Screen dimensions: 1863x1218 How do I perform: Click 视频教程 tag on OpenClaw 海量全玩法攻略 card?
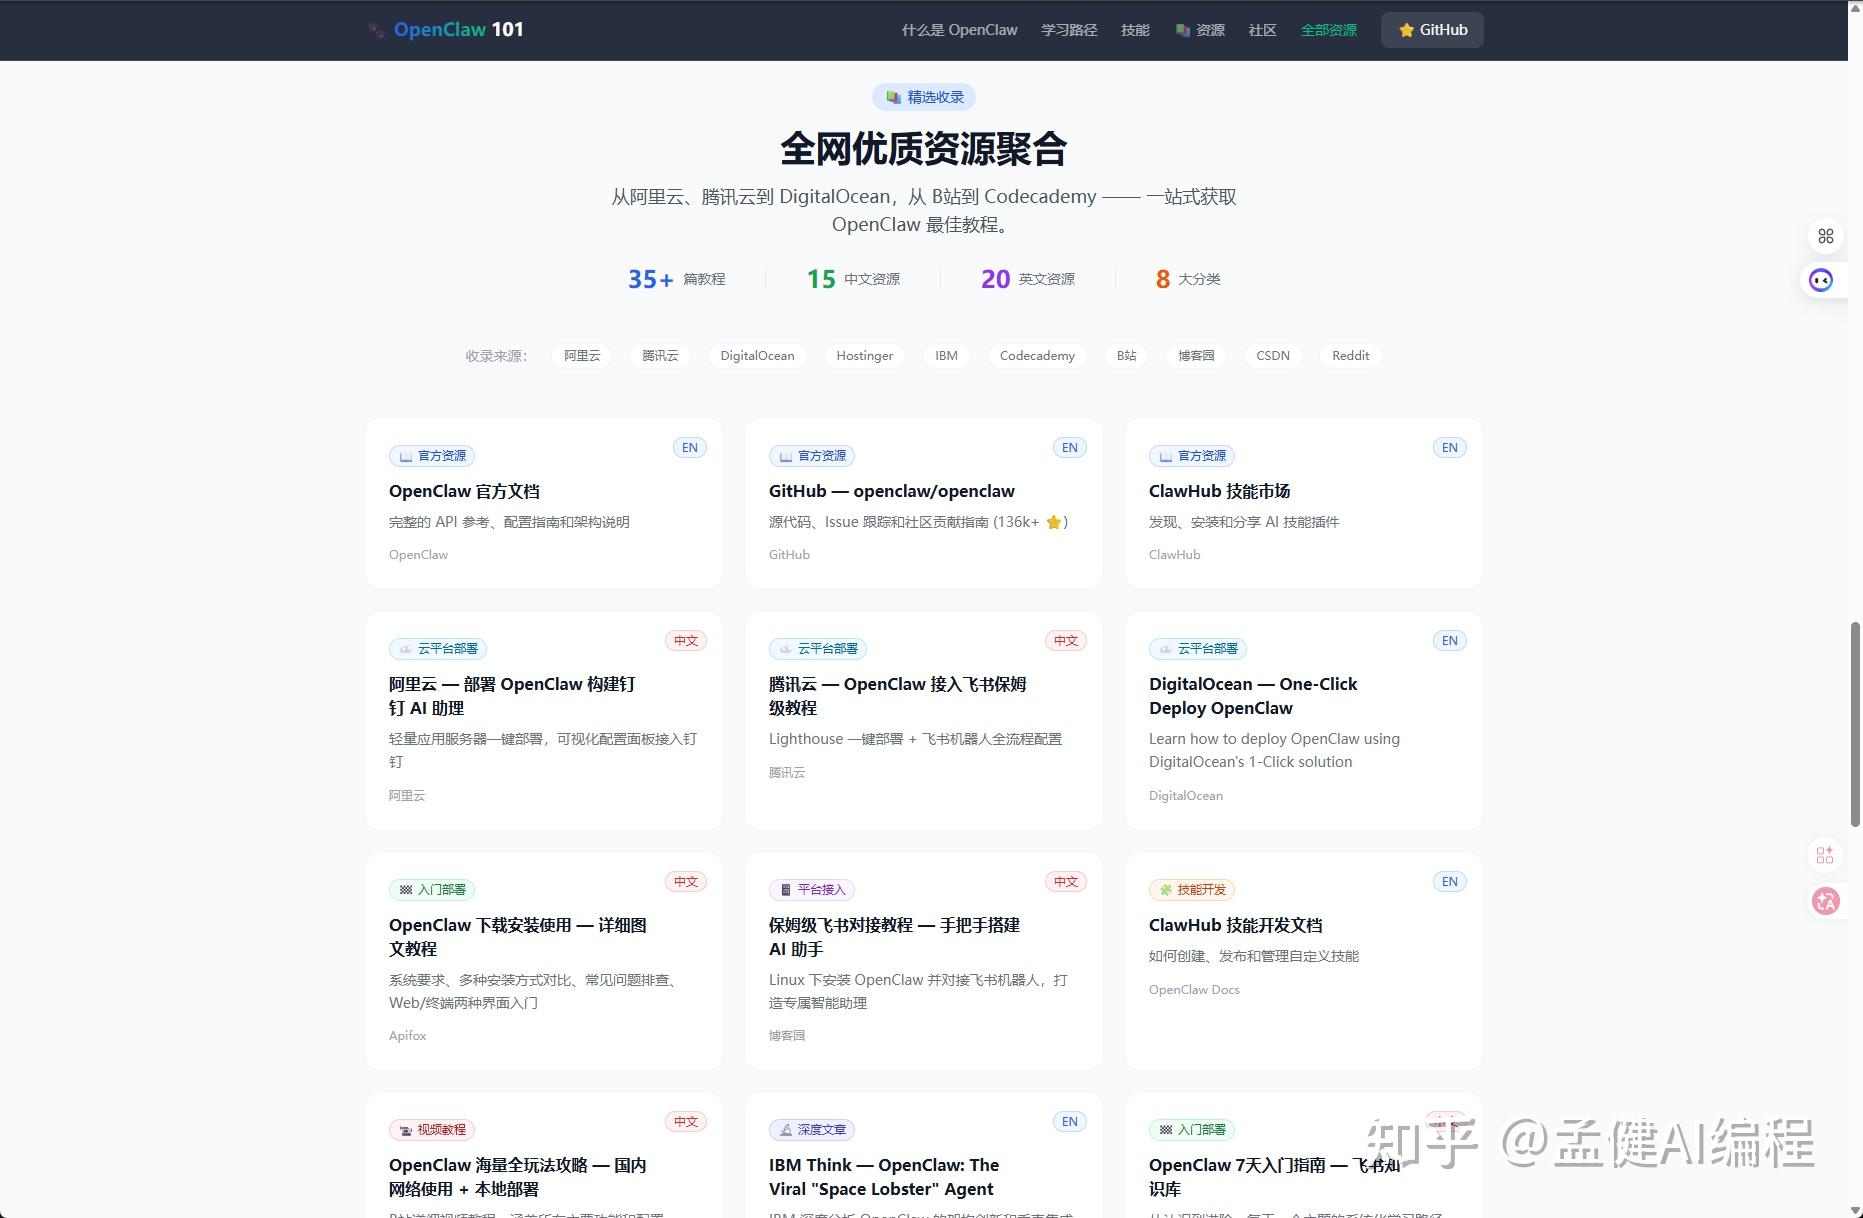click(432, 1130)
